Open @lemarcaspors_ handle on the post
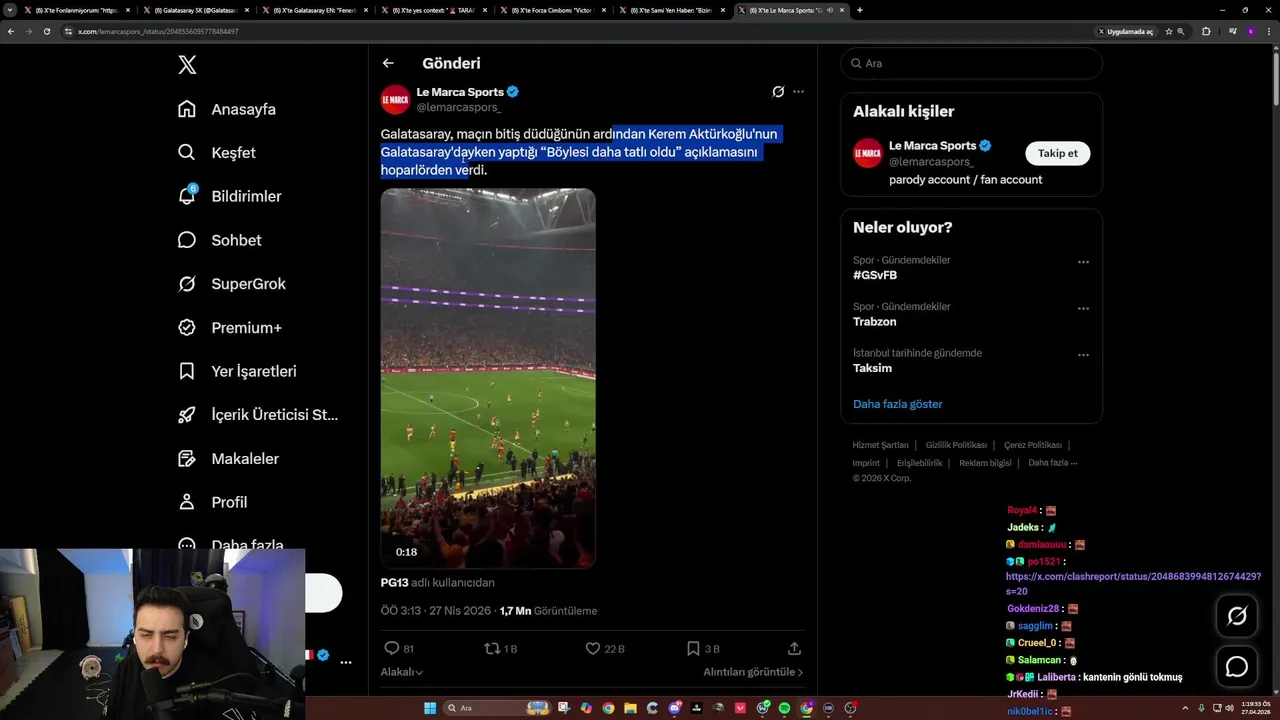Image resolution: width=1280 pixels, height=720 pixels. coord(459,107)
